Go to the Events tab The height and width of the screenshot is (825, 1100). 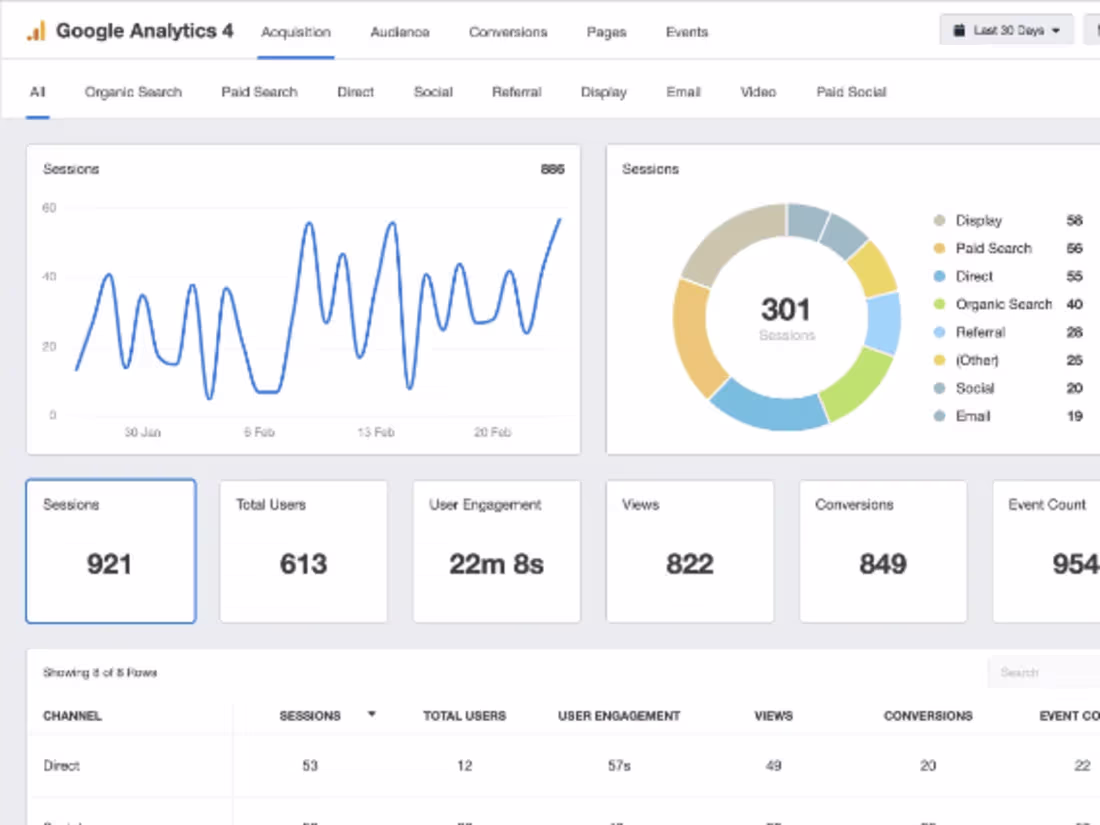pos(687,32)
